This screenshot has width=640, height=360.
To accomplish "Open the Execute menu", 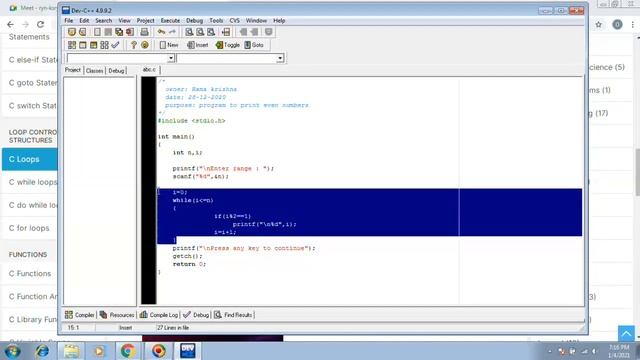I will (170, 20).
